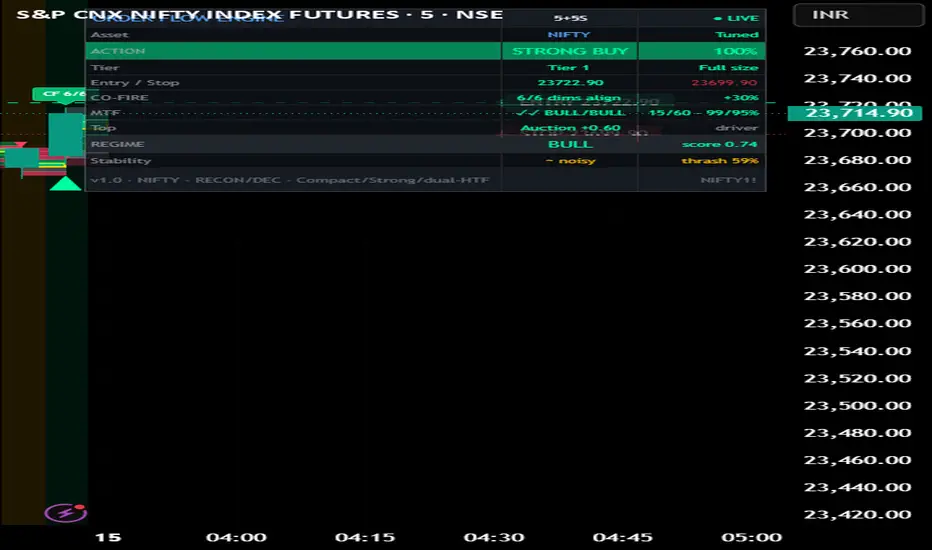Click the 23,680.00 price axis label
Image resolution: width=932 pixels, height=550 pixels.
857,160
